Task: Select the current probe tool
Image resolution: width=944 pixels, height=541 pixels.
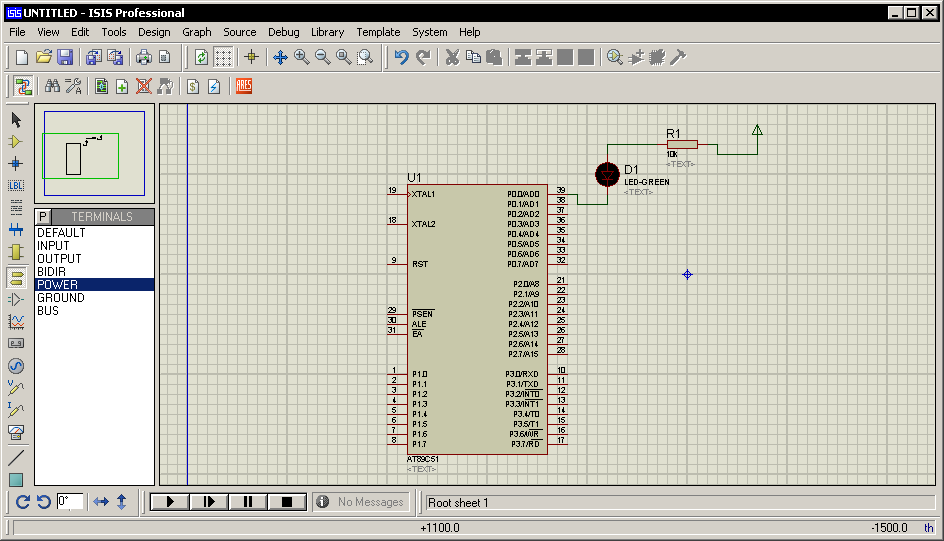Action: 16,410
